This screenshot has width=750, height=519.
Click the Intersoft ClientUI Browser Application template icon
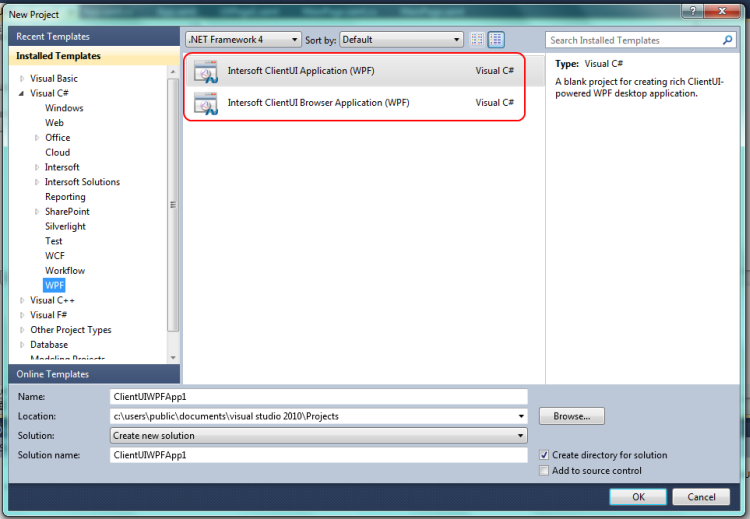coord(206,103)
